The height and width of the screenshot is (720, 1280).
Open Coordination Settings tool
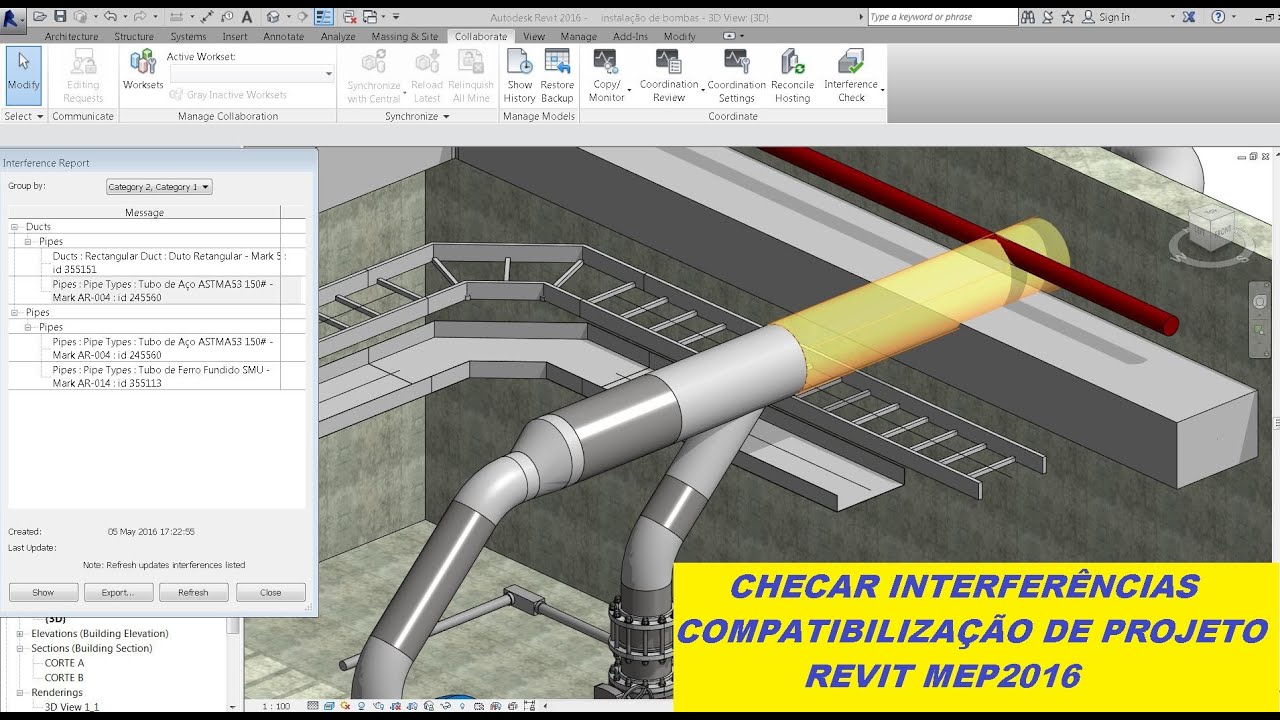pos(737,76)
